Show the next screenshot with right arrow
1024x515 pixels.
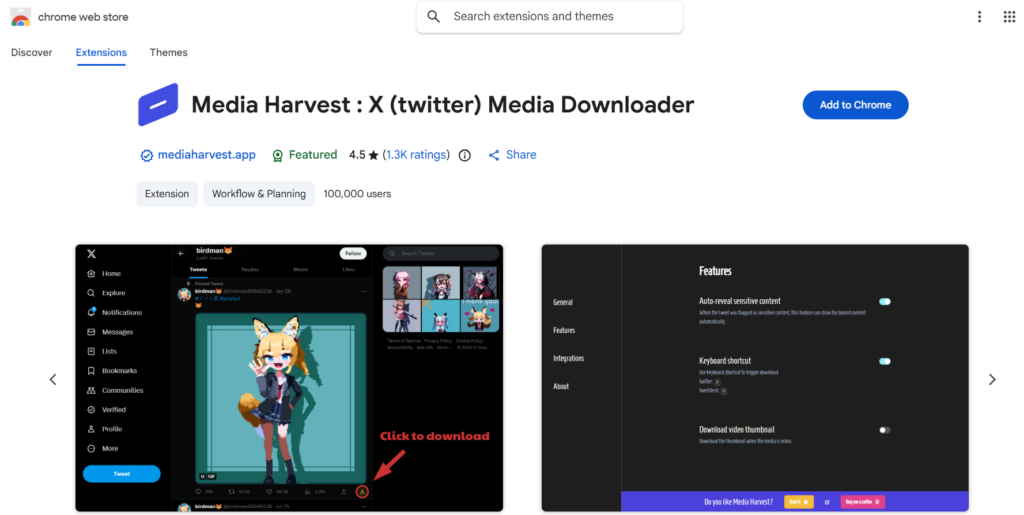[992, 379]
